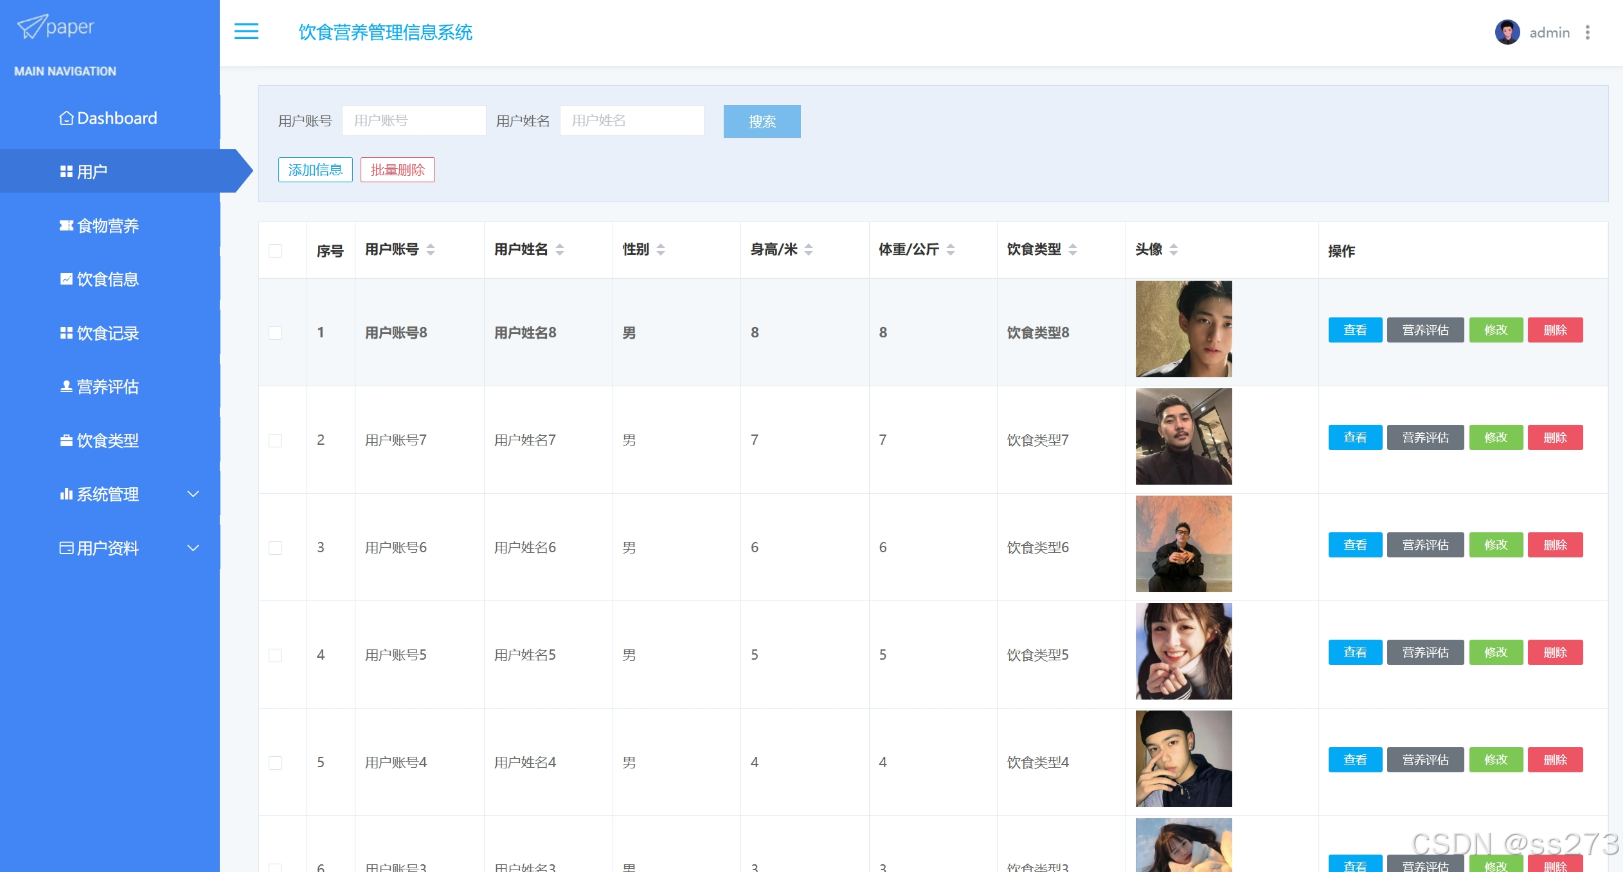Focus the 用户姓名 search input
Image resolution: width=1623 pixels, height=872 pixels.
click(x=632, y=121)
